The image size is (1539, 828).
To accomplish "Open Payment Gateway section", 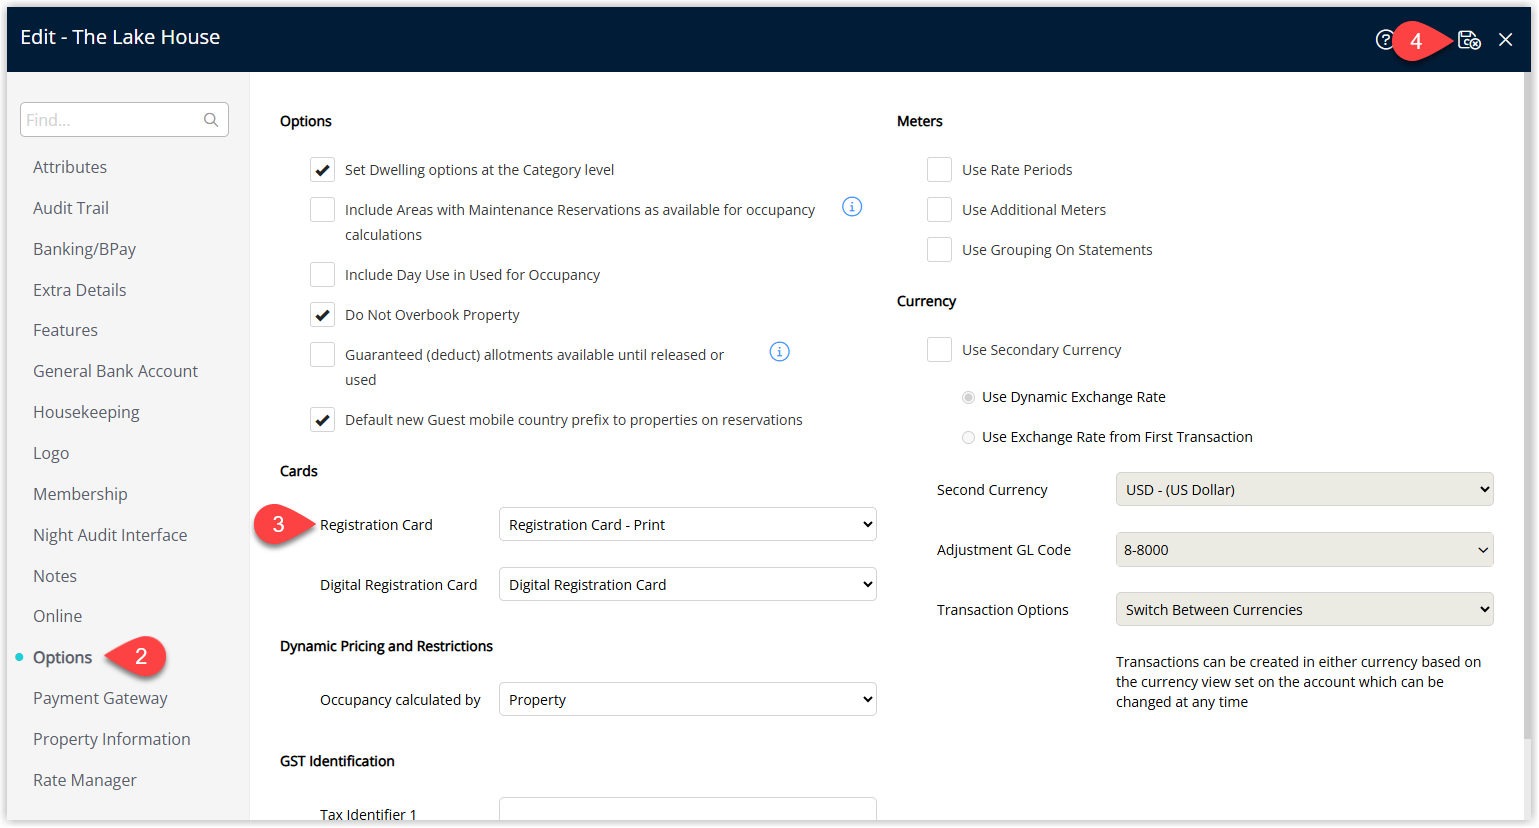I will point(100,698).
